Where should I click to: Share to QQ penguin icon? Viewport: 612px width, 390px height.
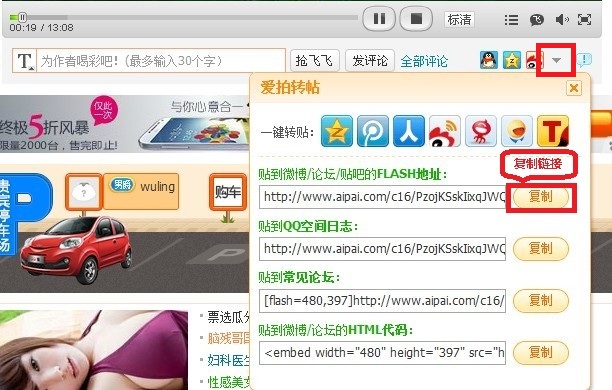pos(489,60)
